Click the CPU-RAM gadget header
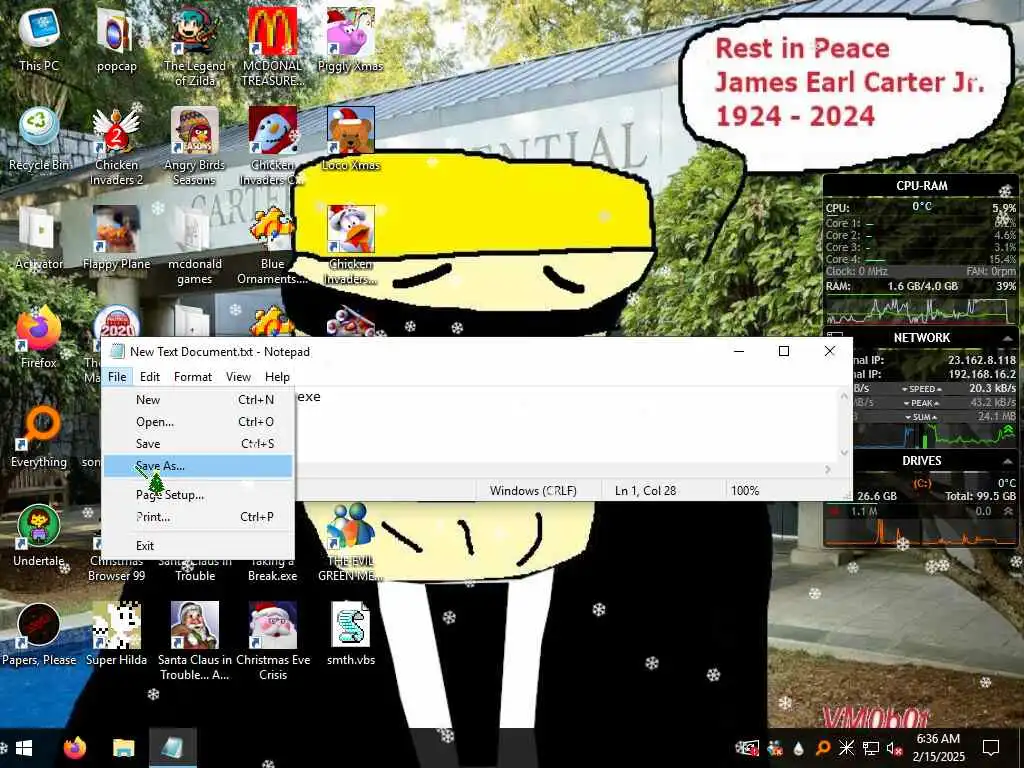1024x768 pixels. tap(921, 185)
